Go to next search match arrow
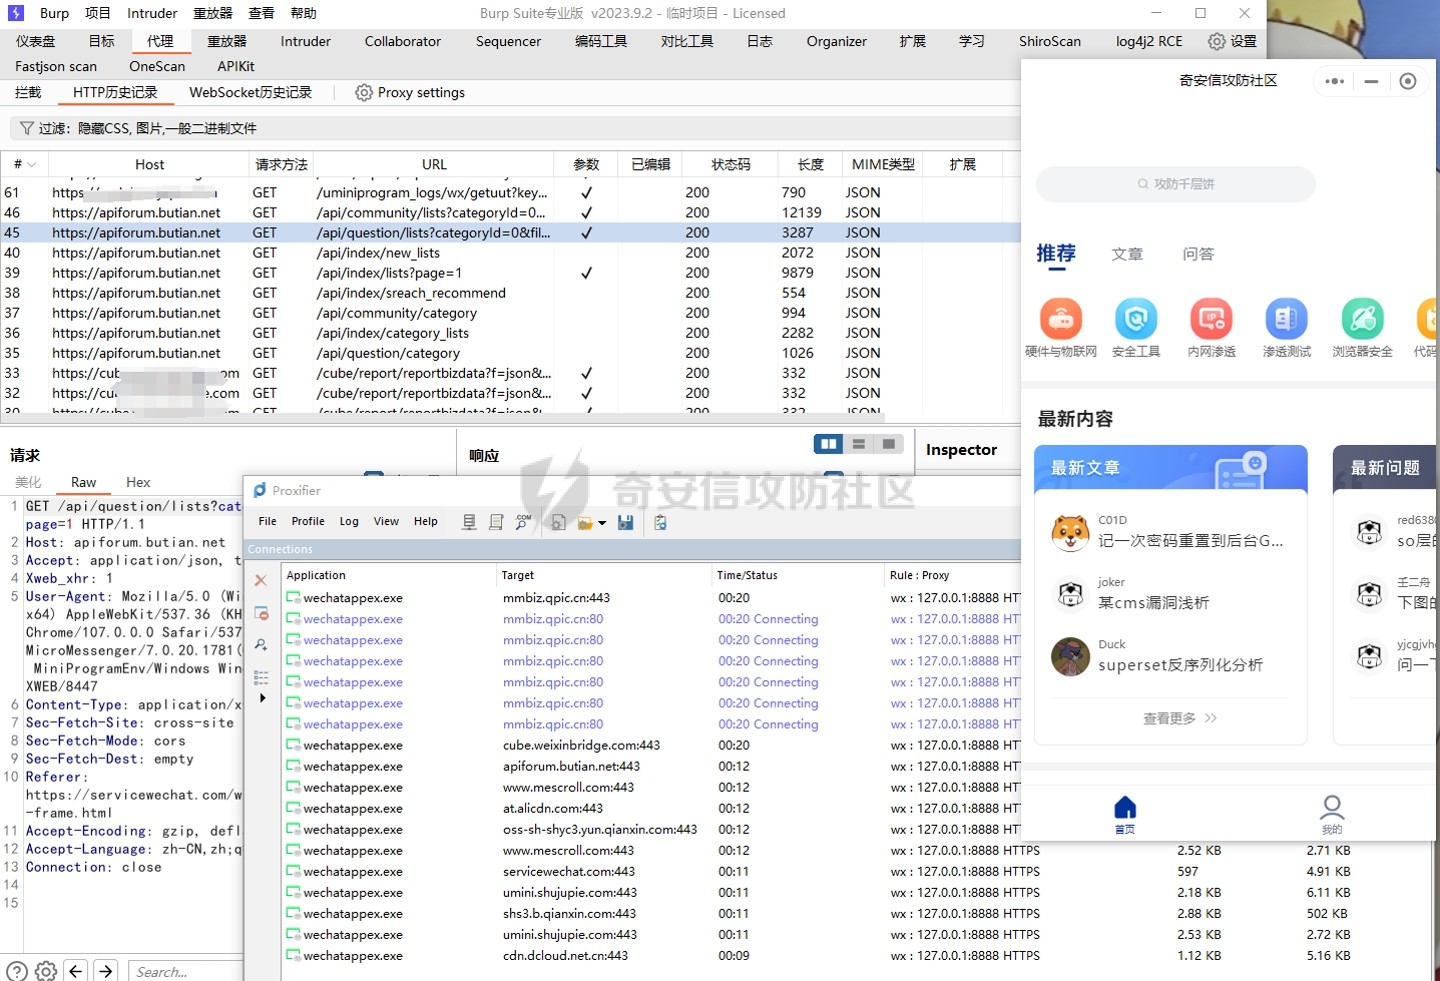Image resolution: width=1440 pixels, height=981 pixels. point(106,971)
